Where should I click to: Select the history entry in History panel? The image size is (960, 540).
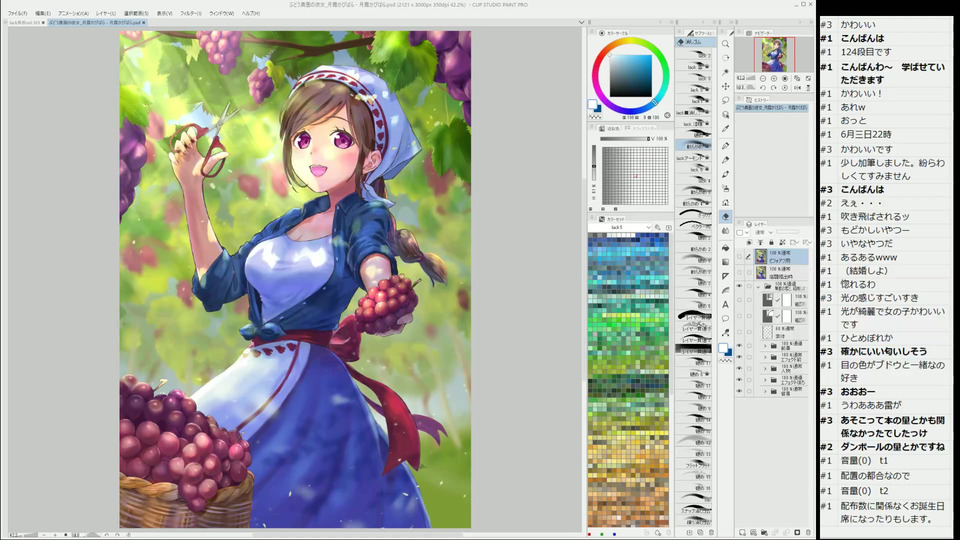[x=771, y=108]
